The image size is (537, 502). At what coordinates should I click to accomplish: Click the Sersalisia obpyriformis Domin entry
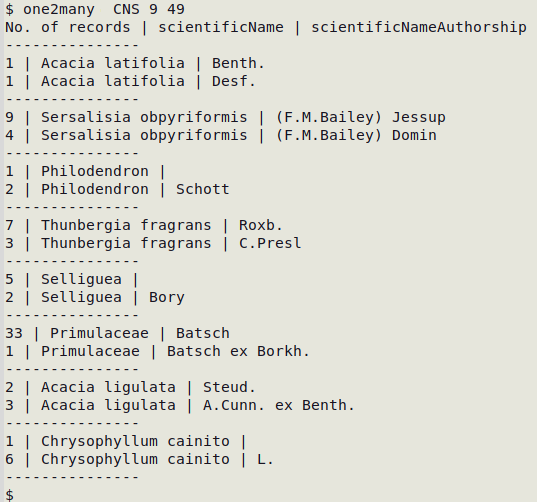[x=221, y=135]
